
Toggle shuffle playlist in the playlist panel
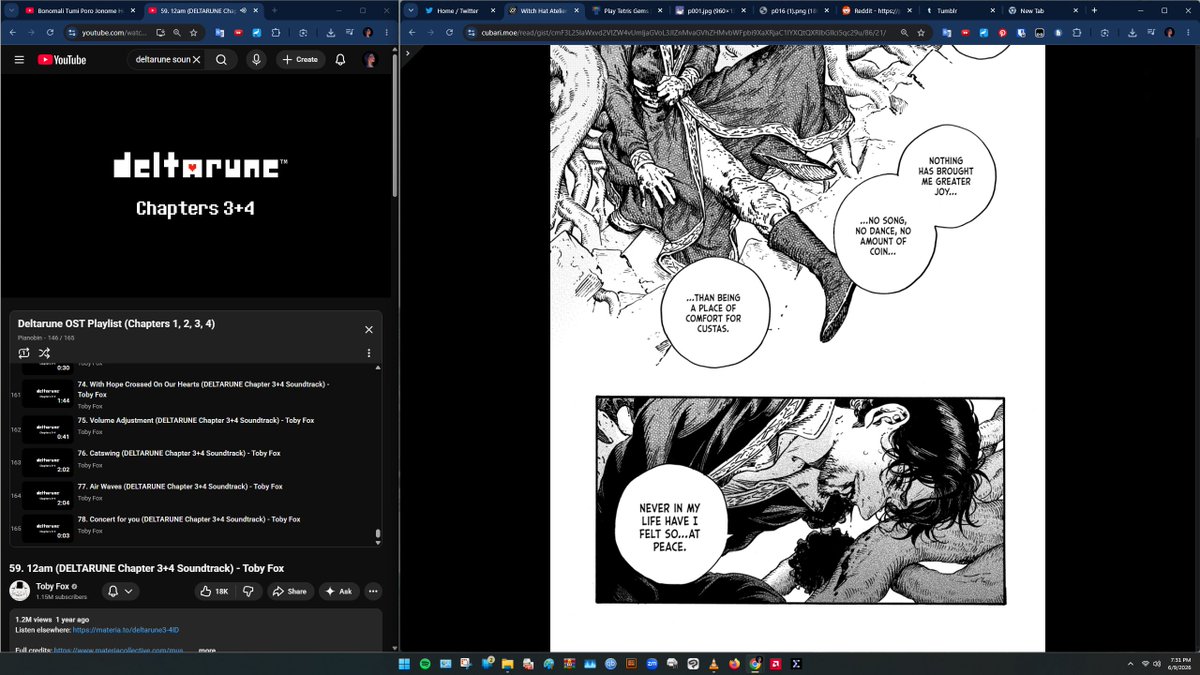[44, 353]
